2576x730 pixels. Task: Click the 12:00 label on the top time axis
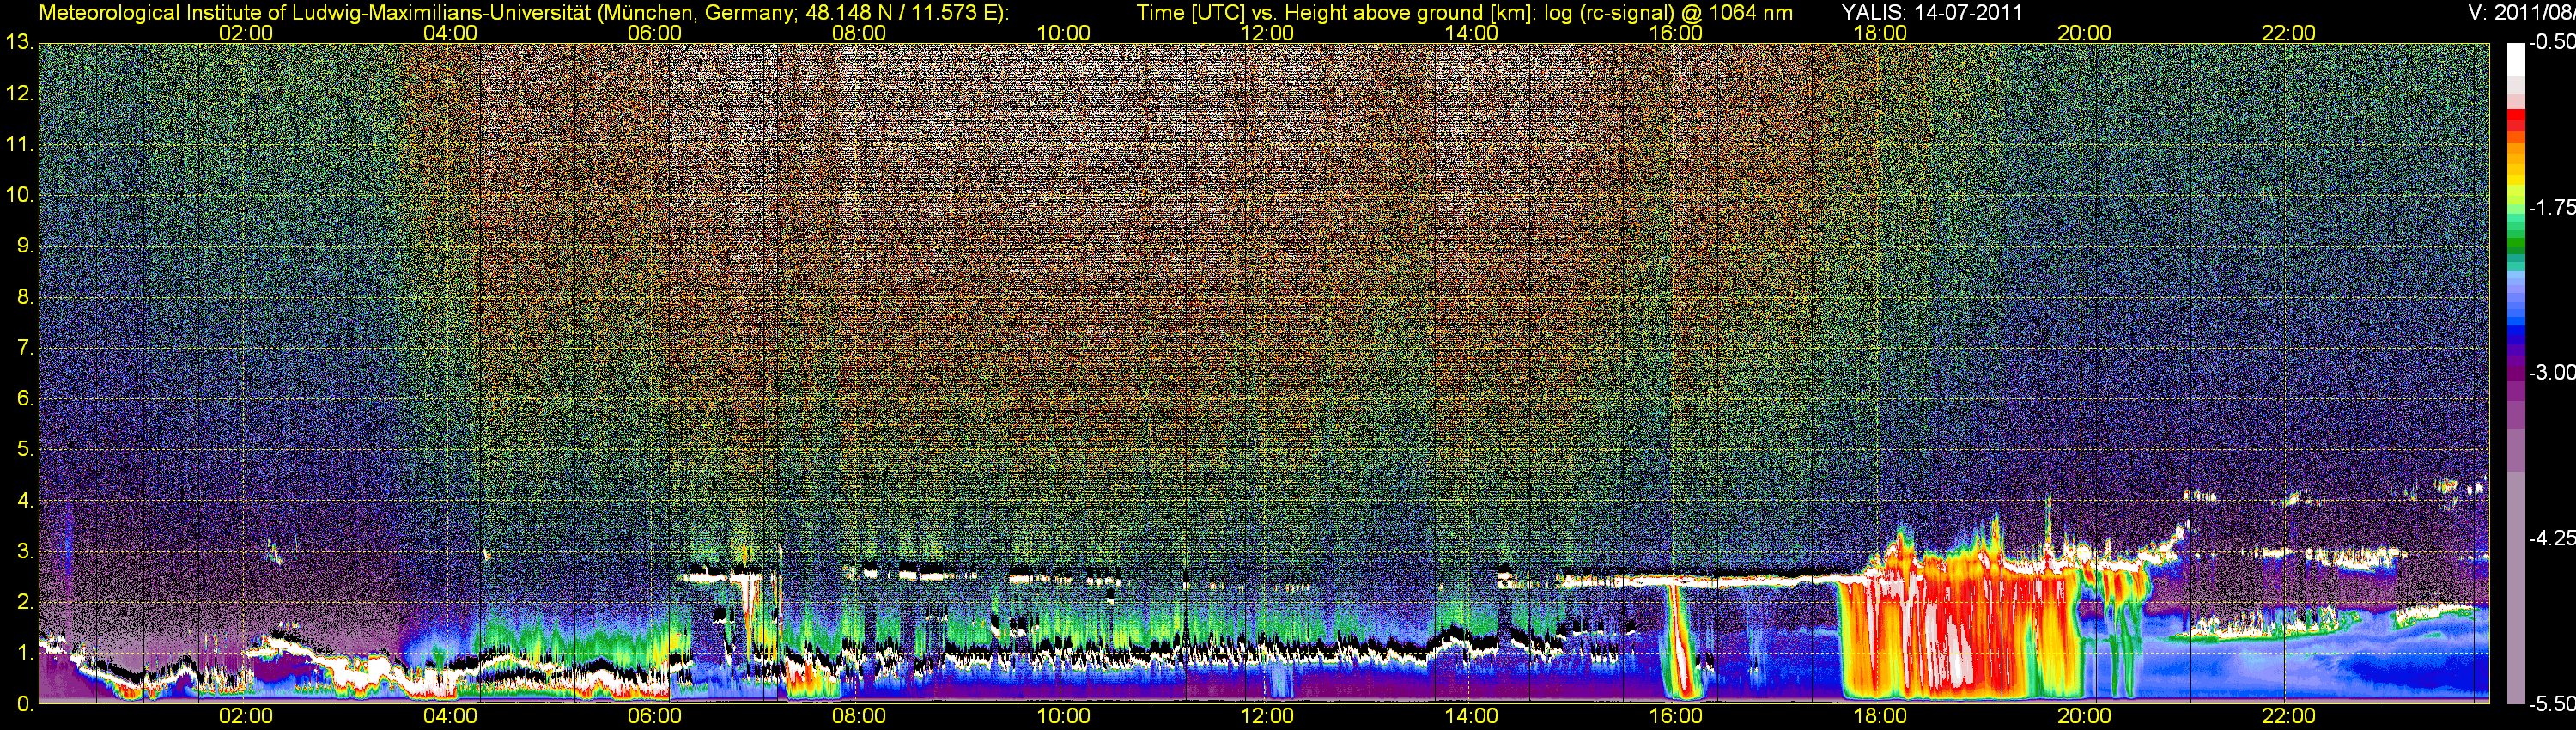click(x=1267, y=33)
